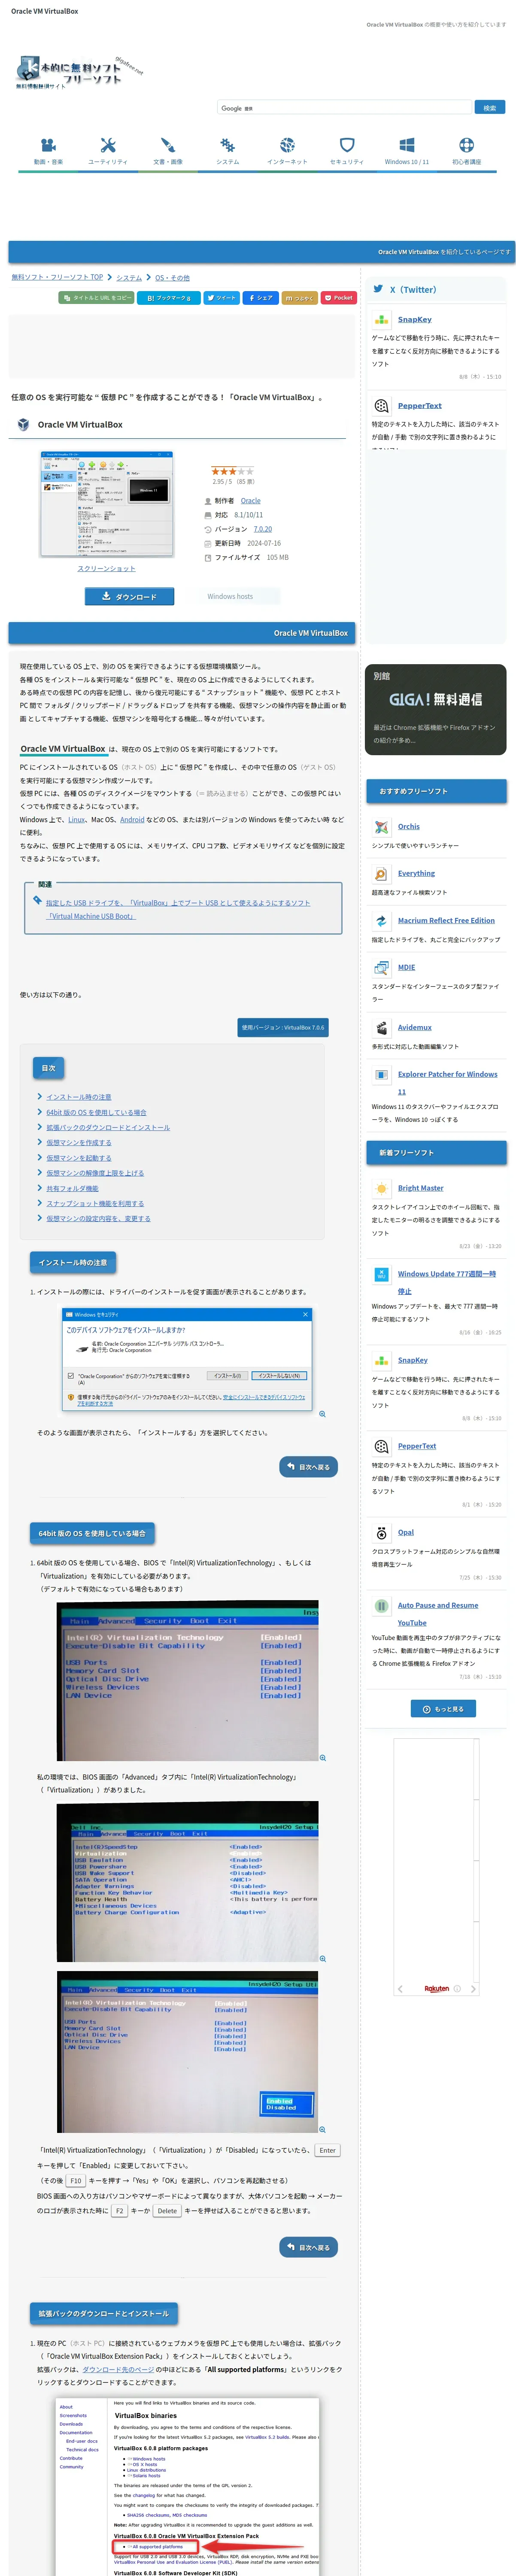Open the システム category icon
516x2576 pixels.
click(x=227, y=145)
